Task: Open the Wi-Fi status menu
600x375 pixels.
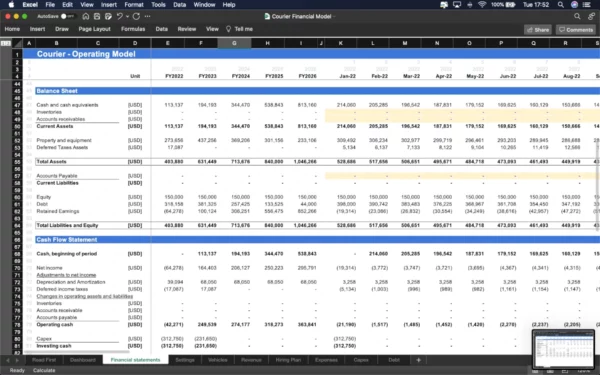Action: pyautogui.click(x=482, y=5)
